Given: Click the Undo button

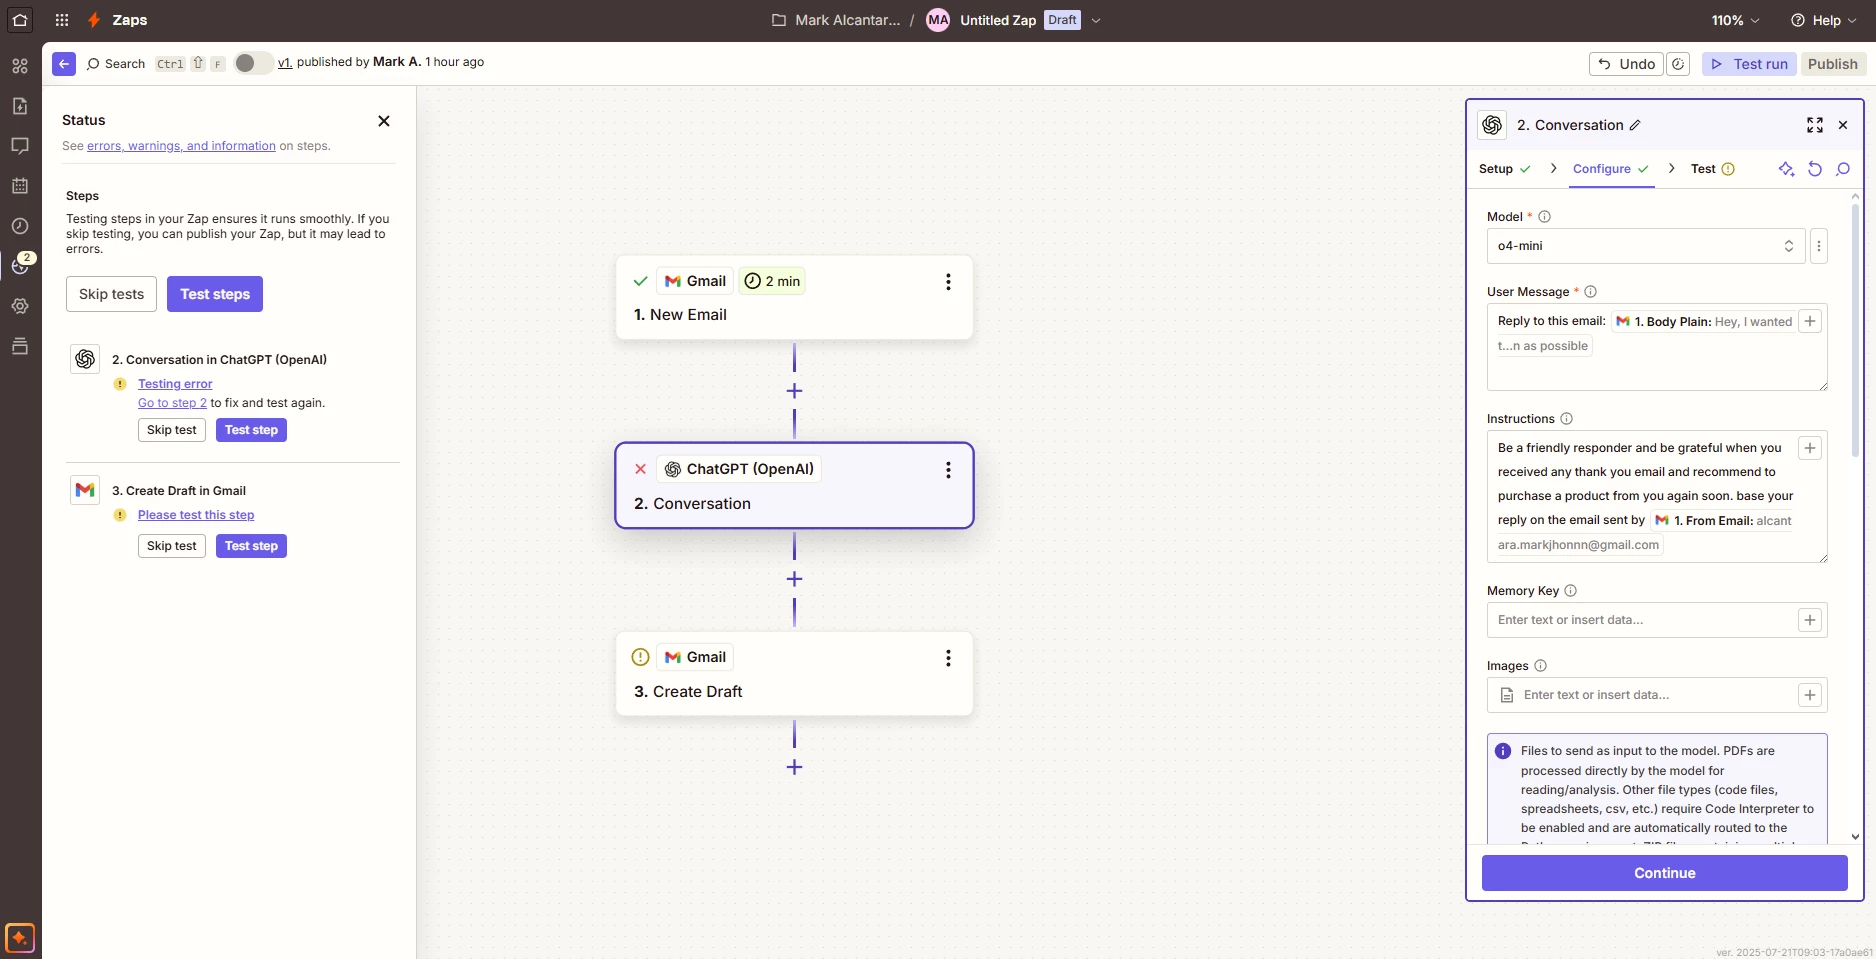Looking at the screenshot, I should (1626, 64).
